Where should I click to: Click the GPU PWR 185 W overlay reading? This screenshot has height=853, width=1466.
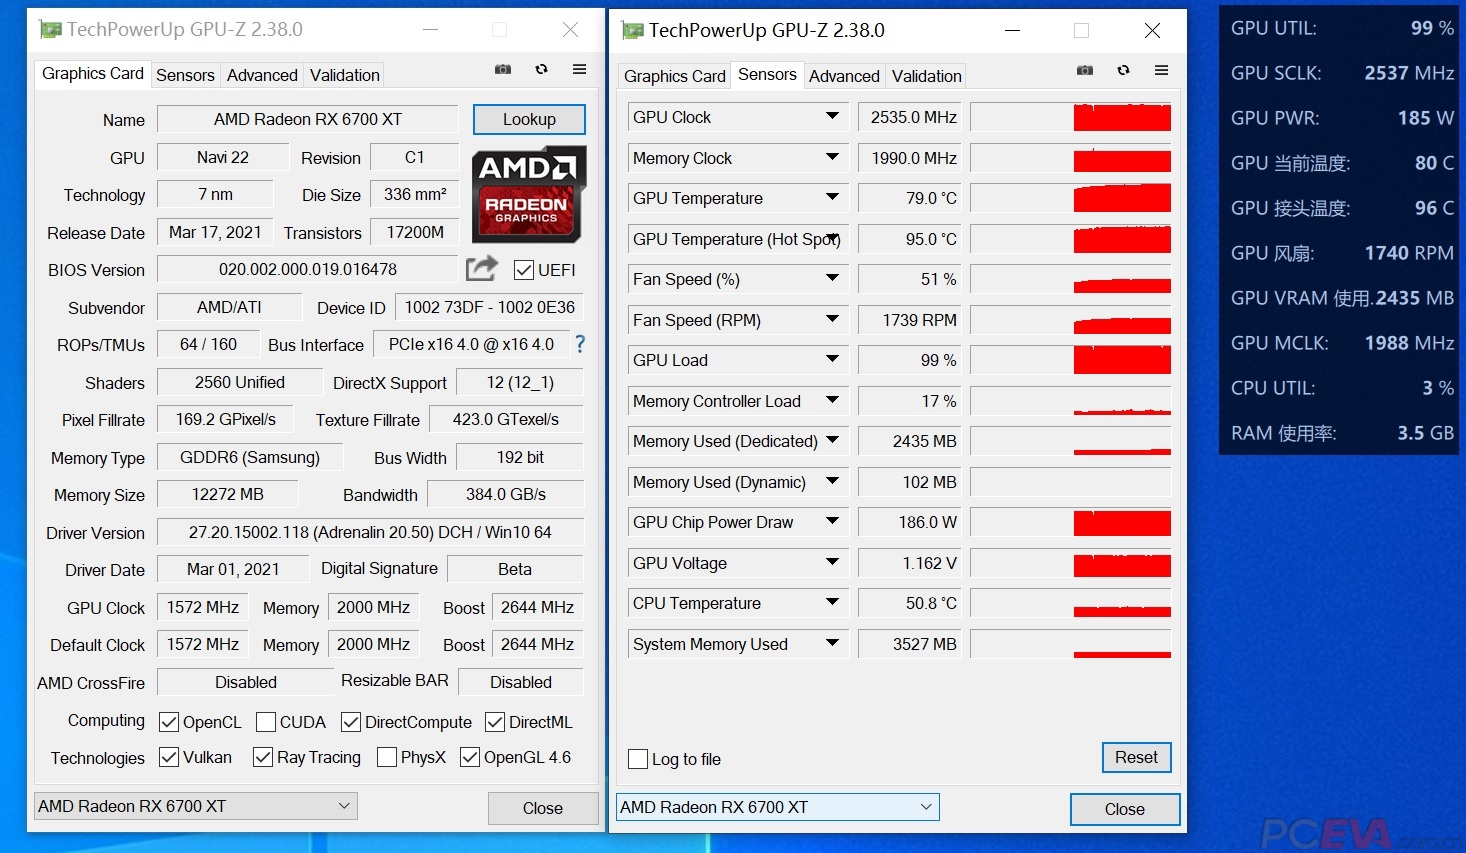click(x=1342, y=118)
